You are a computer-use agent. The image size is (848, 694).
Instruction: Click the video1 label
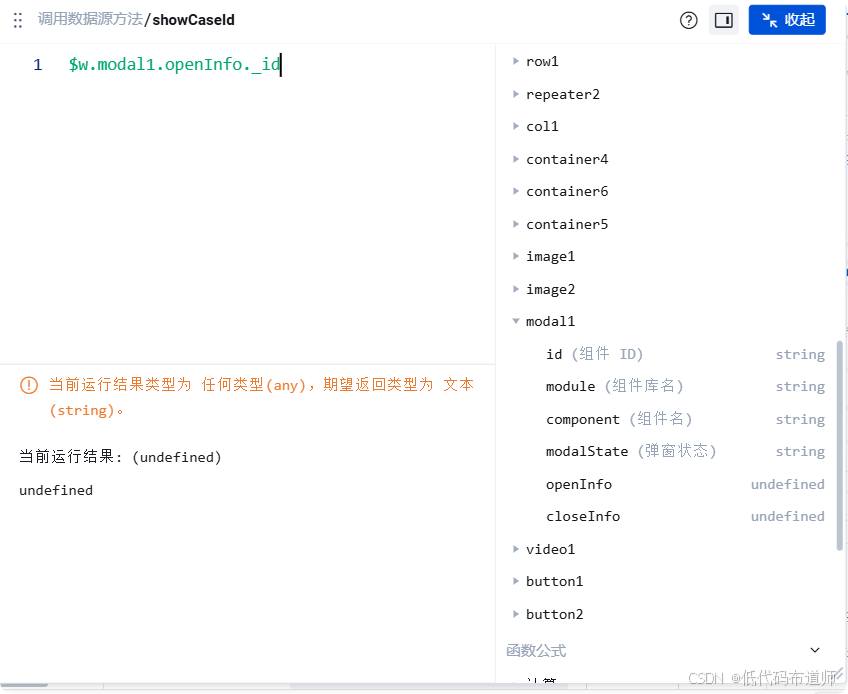click(x=551, y=549)
